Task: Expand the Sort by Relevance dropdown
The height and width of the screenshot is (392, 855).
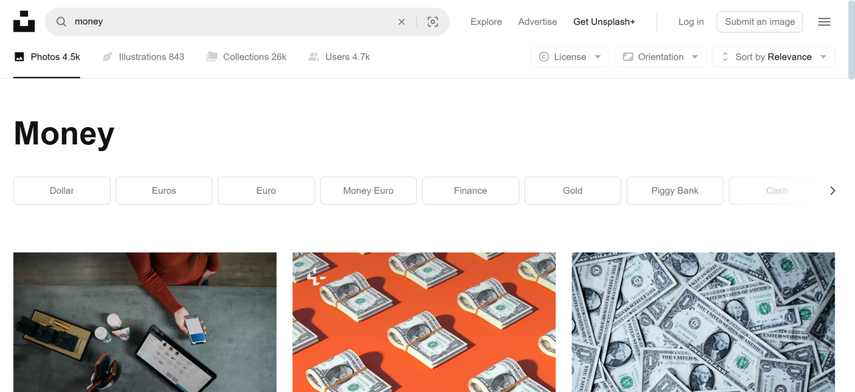Action: 773,57
